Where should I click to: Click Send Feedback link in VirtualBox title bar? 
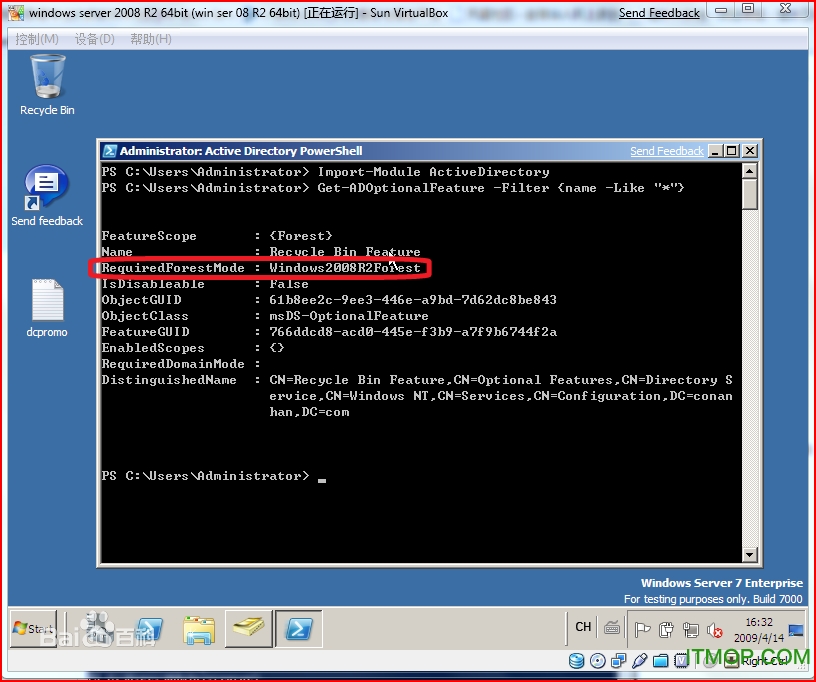(x=659, y=13)
